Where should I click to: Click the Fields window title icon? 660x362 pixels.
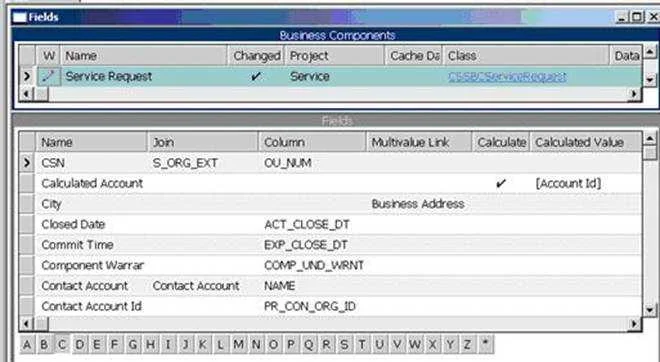pos(19,17)
